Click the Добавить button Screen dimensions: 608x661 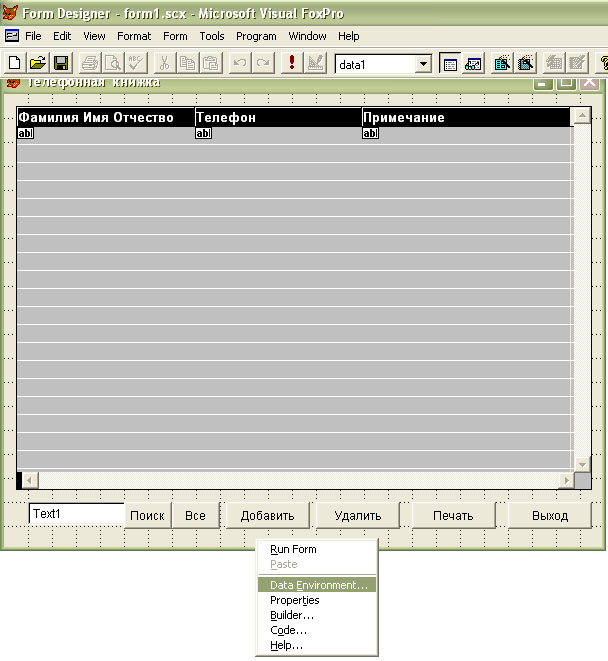coord(268,516)
